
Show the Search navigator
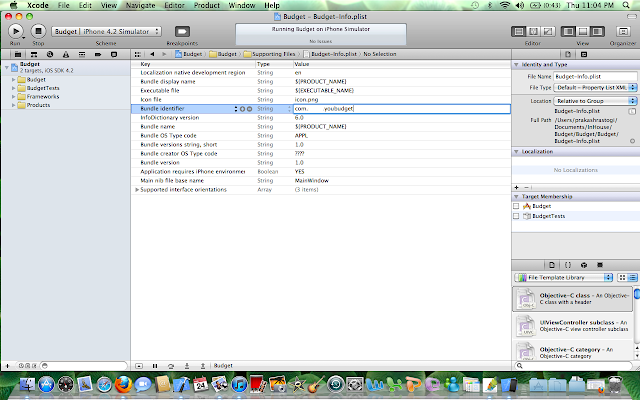point(50,54)
